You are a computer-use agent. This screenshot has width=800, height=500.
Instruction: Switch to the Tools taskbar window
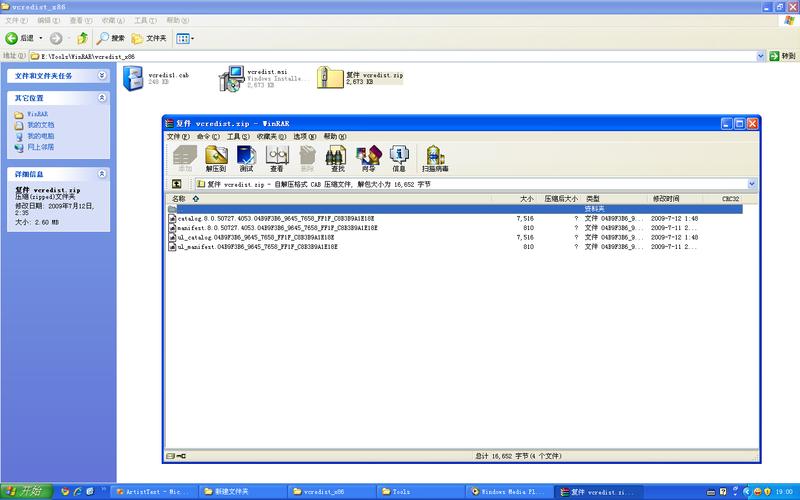[420, 492]
